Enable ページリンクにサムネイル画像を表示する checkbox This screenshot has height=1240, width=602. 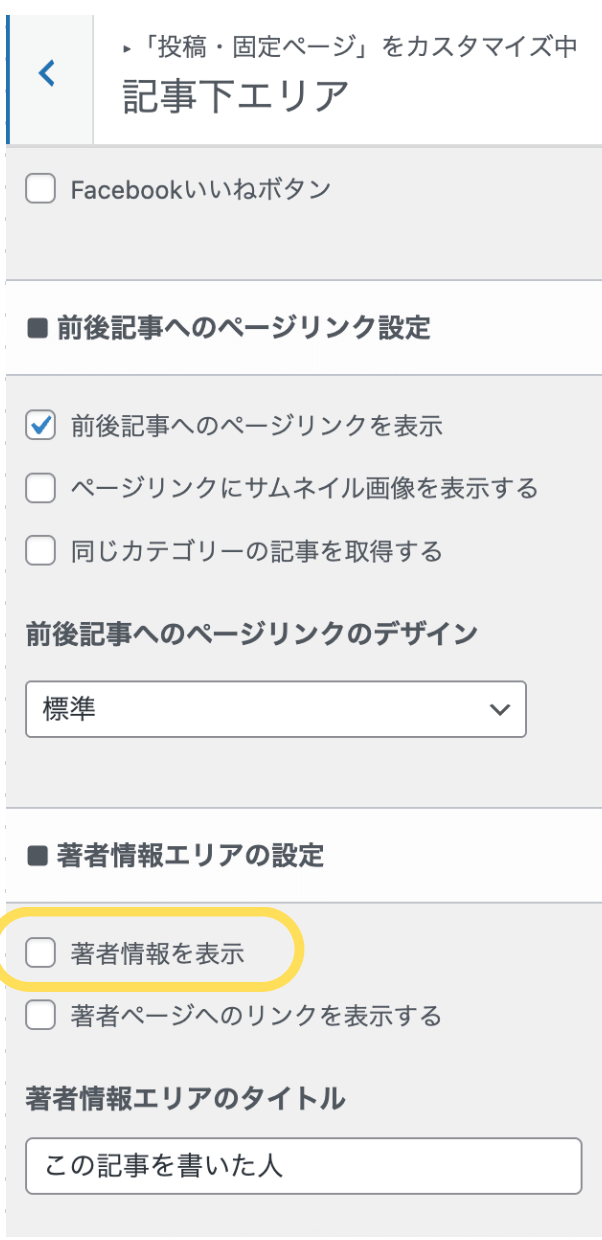click(x=40, y=488)
